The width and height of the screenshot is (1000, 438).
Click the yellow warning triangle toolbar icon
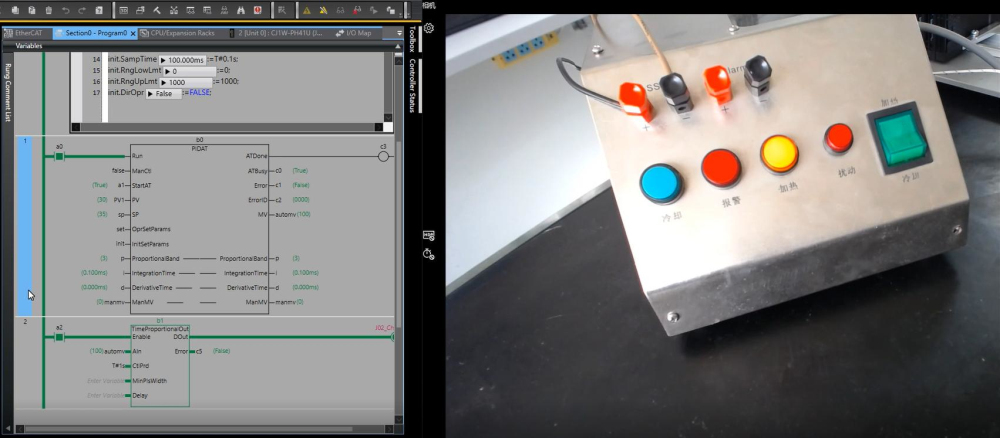pyautogui.click(x=306, y=10)
